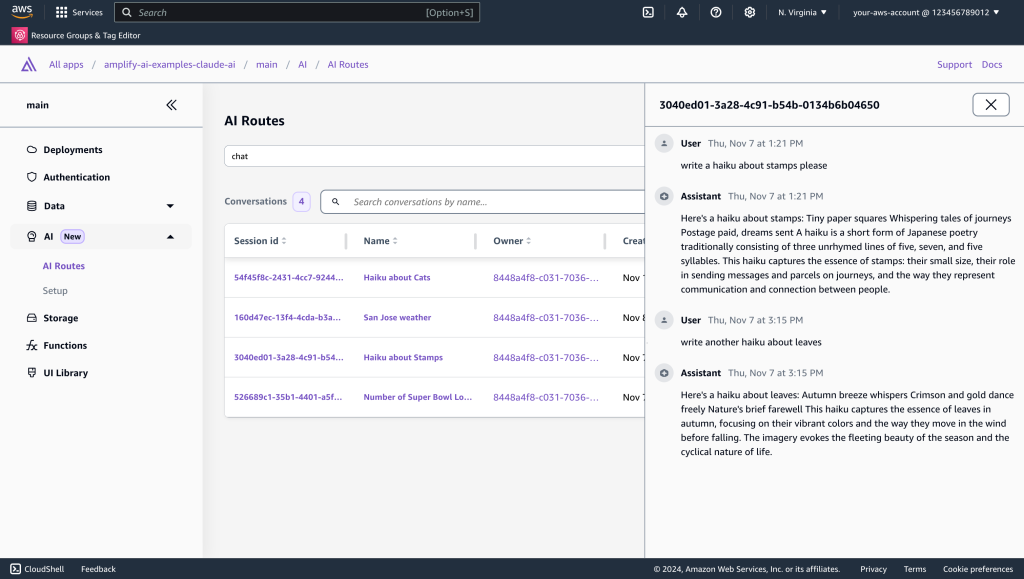
Task: Open the help question mark icon
Action: click(716, 12)
